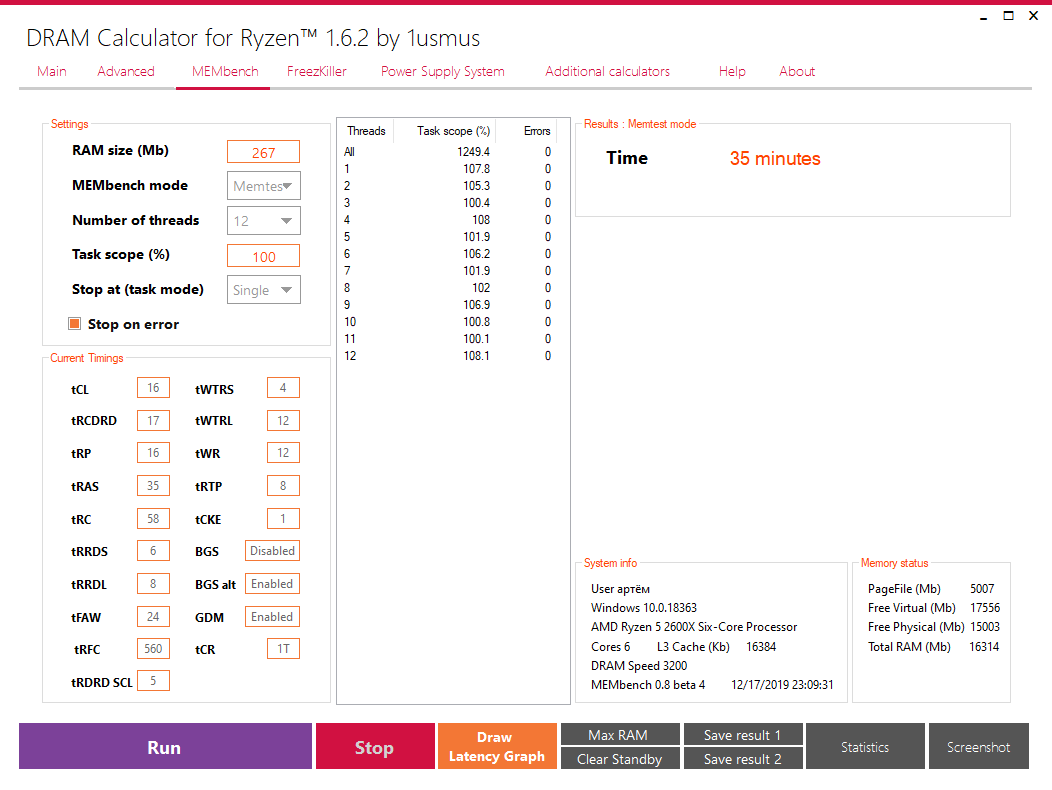Open the Number of threads dropdown
The height and width of the screenshot is (790, 1052).
pyautogui.click(x=264, y=221)
